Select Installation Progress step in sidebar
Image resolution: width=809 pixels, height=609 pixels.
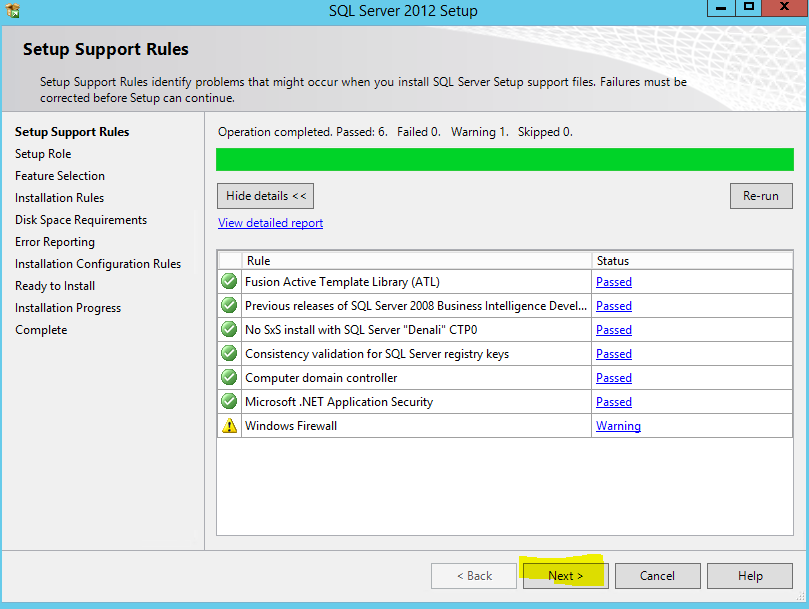[68, 308]
